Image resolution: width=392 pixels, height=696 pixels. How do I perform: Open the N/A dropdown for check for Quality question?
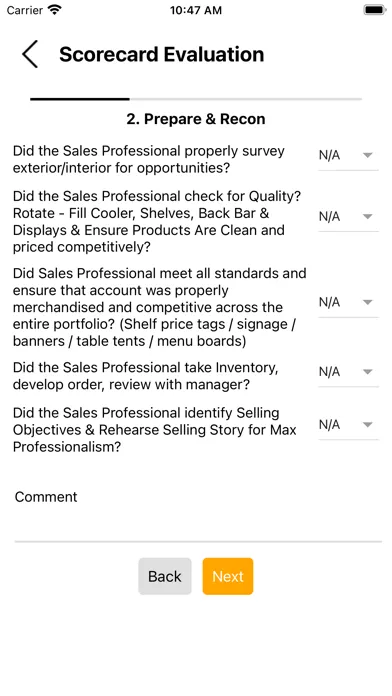click(x=348, y=217)
